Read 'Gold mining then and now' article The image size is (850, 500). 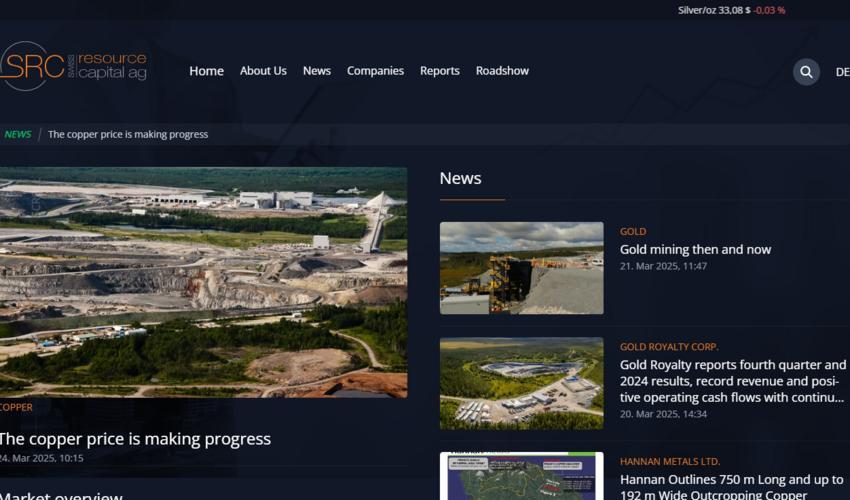tap(695, 250)
